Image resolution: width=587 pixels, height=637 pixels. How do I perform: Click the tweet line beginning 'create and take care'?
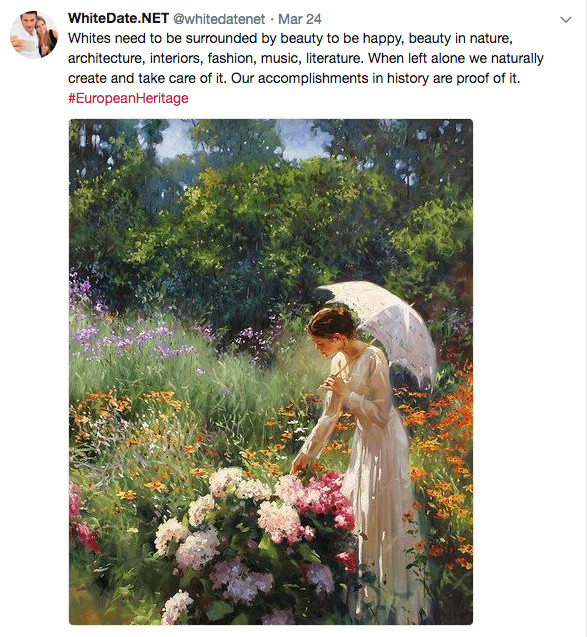click(x=294, y=78)
